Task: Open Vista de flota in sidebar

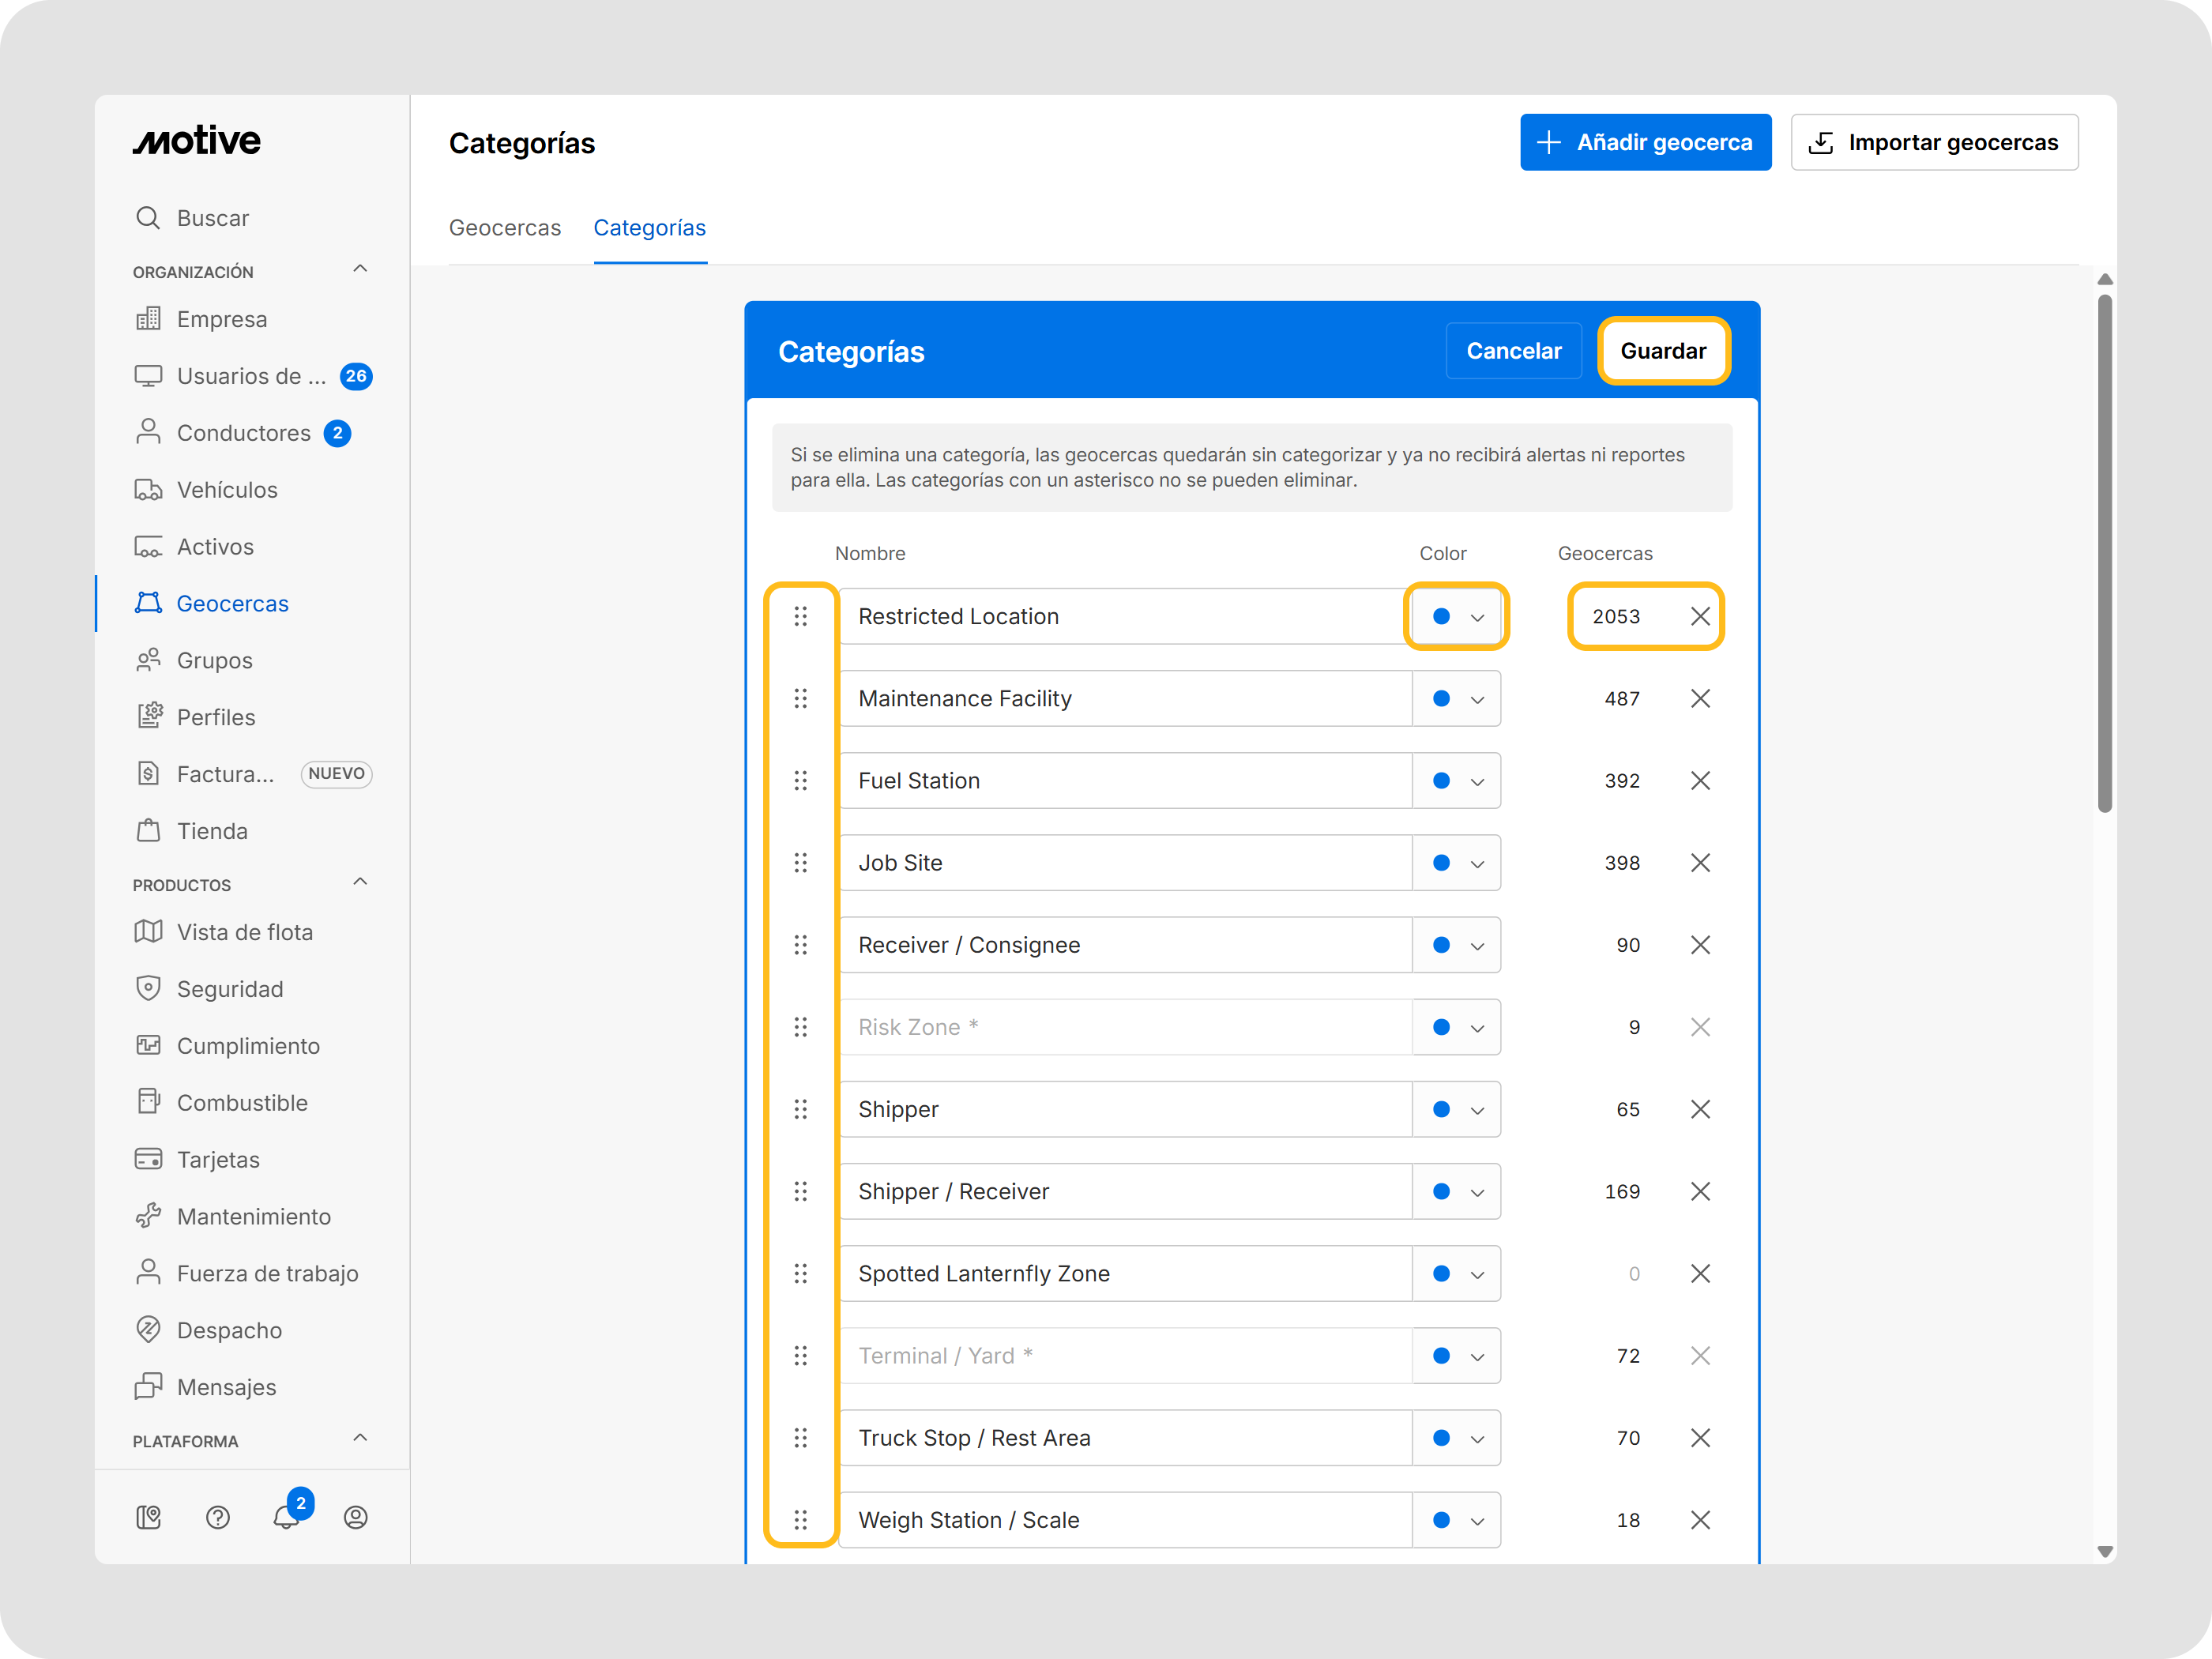Action: pyautogui.click(x=245, y=932)
